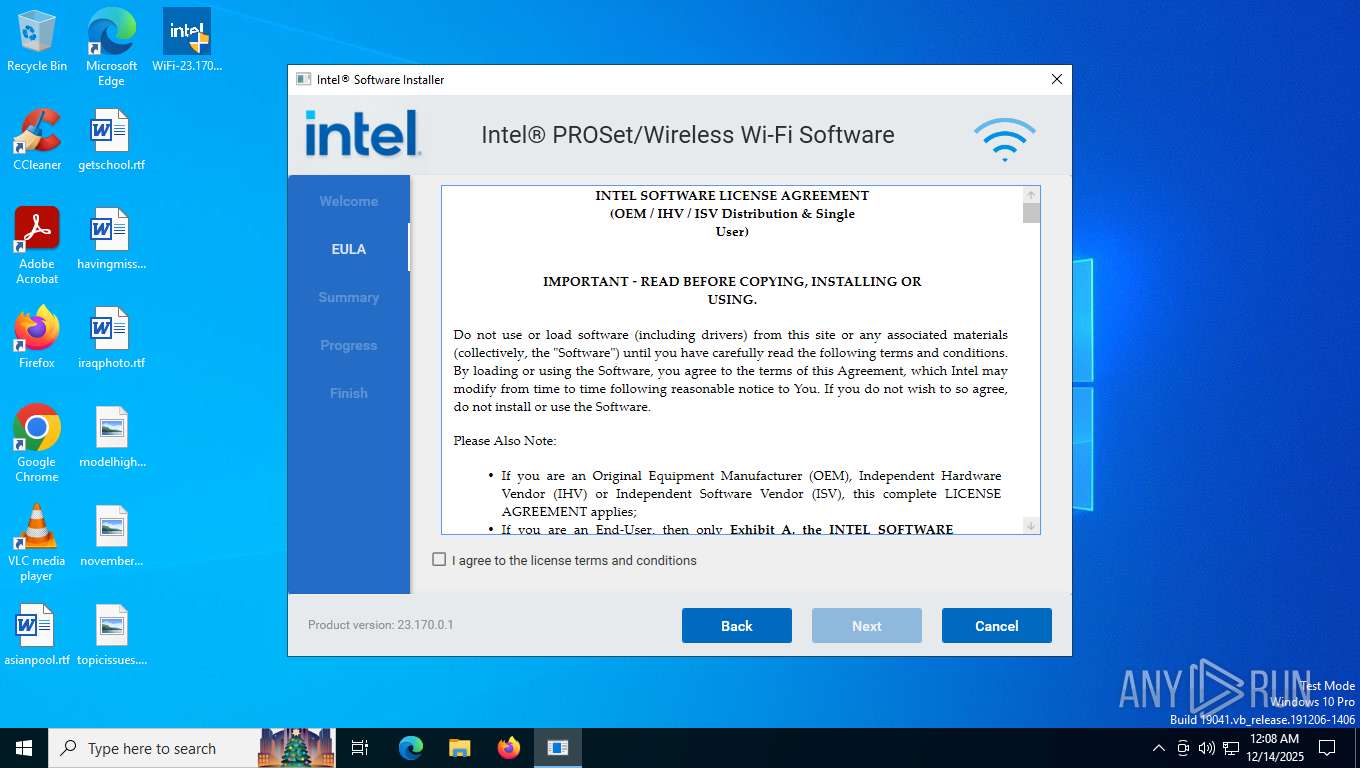Select the modelhigh... image file icon
This screenshot has height=768, width=1360.
coord(111,437)
